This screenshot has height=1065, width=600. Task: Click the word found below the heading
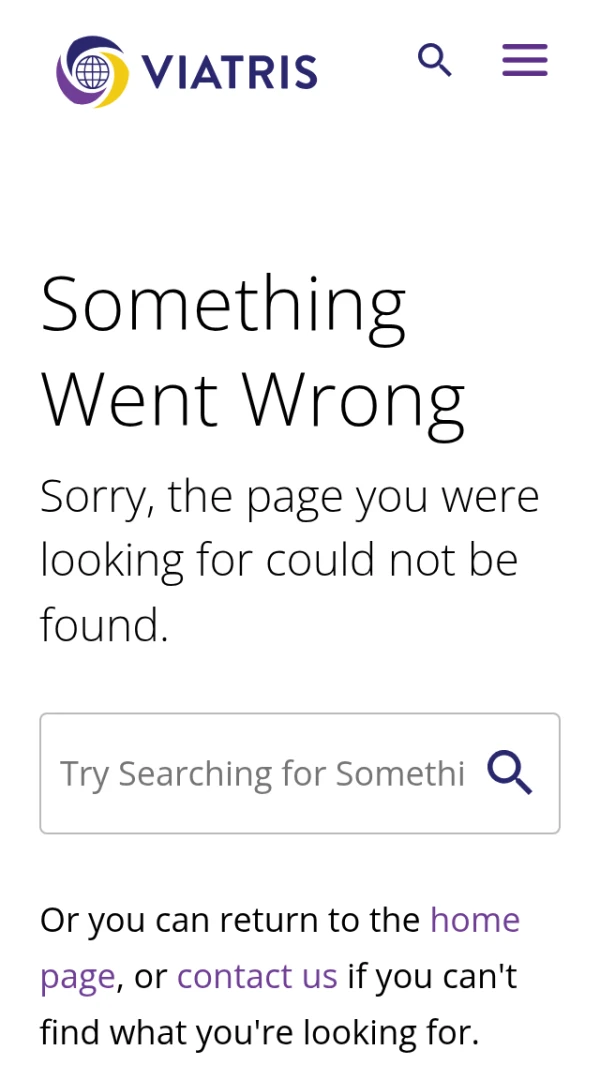pos(103,625)
